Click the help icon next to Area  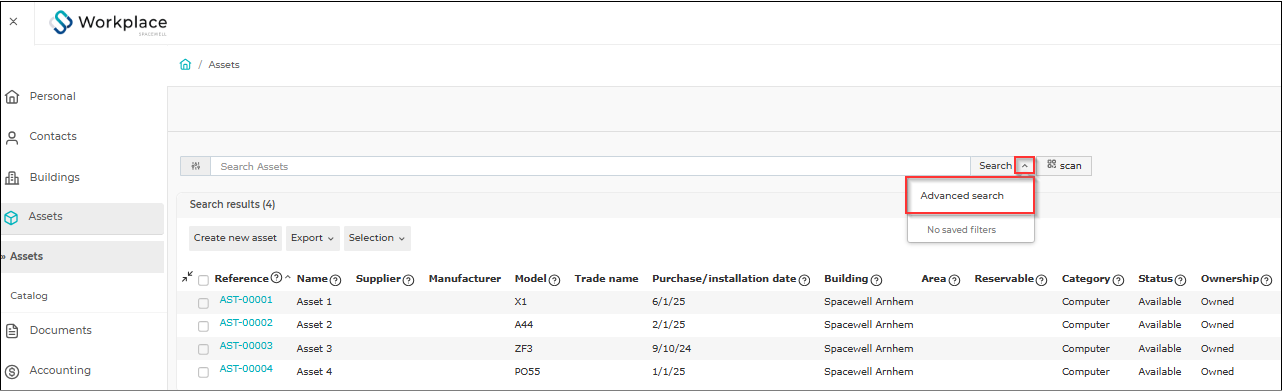pyautogui.click(x=954, y=280)
